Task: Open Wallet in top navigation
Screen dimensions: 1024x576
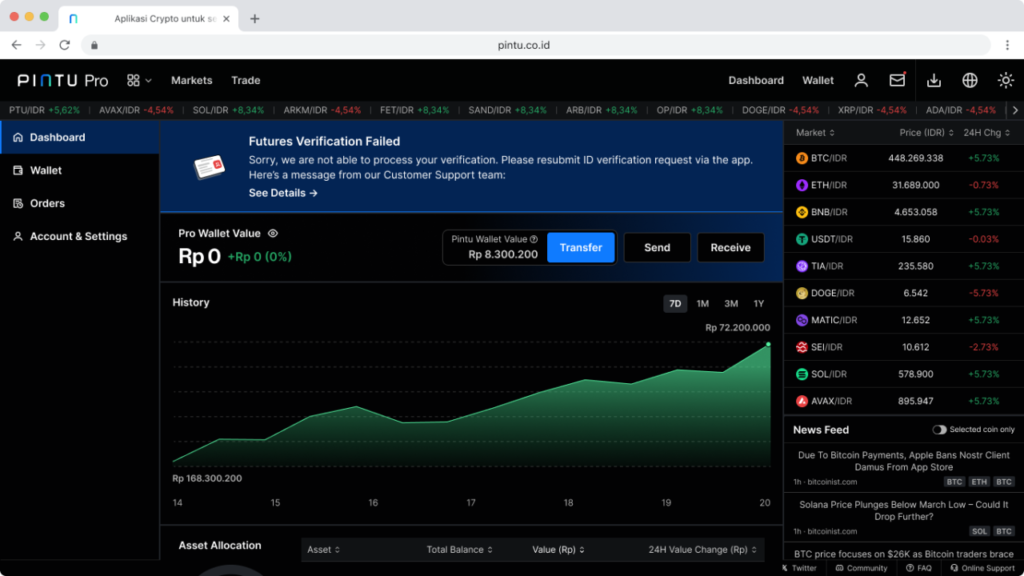Action: [818, 80]
